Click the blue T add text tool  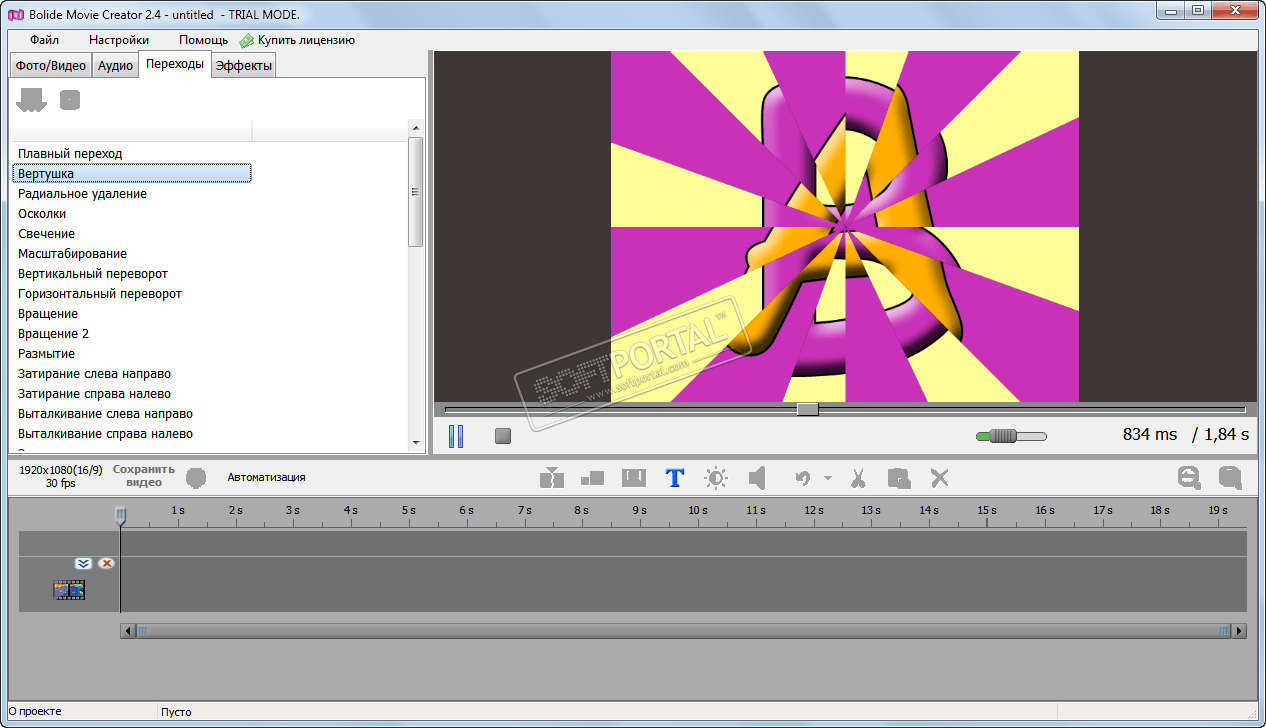[674, 478]
